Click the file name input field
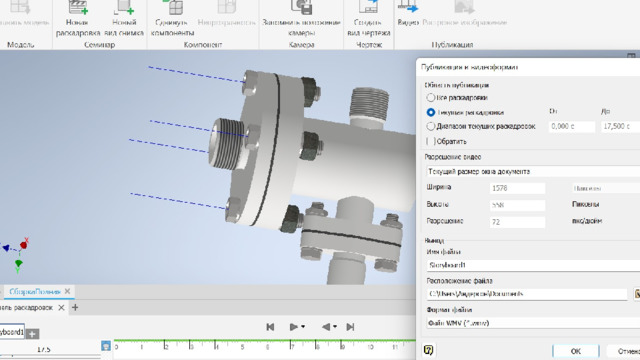The image size is (640, 360). [x=533, y=265]
